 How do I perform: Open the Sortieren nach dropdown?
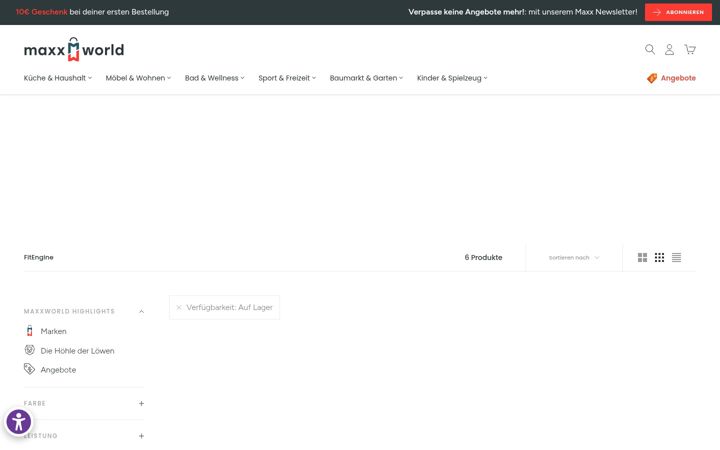(574, 258)
